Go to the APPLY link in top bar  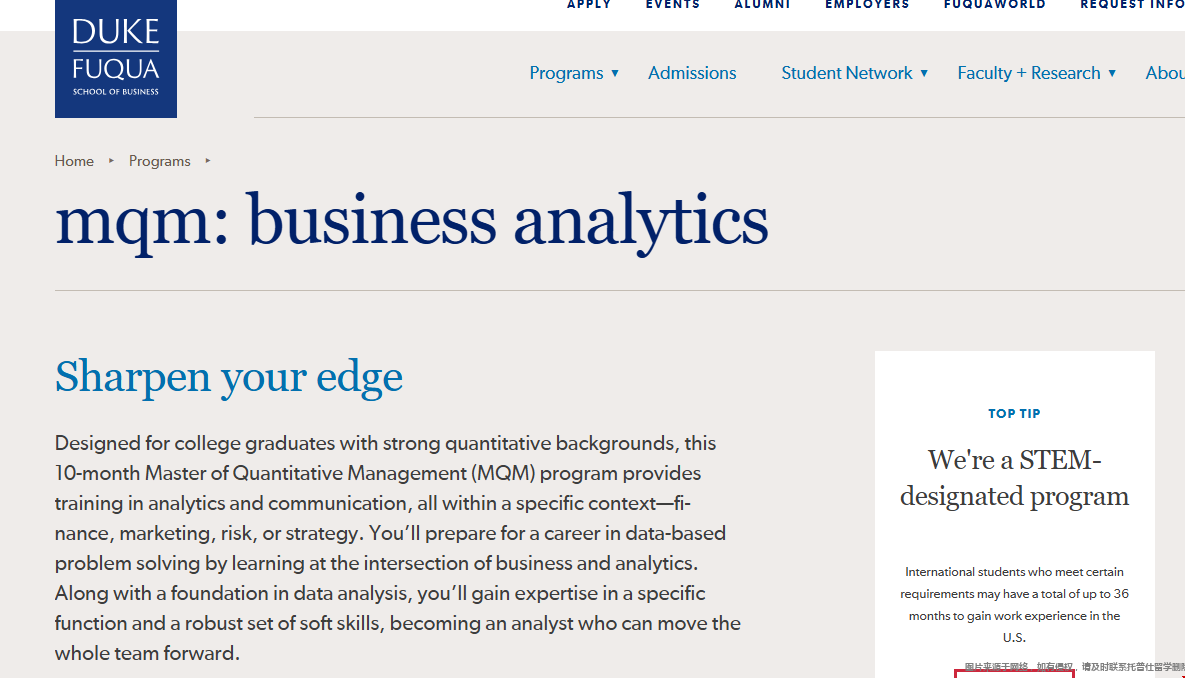point(589,5)
